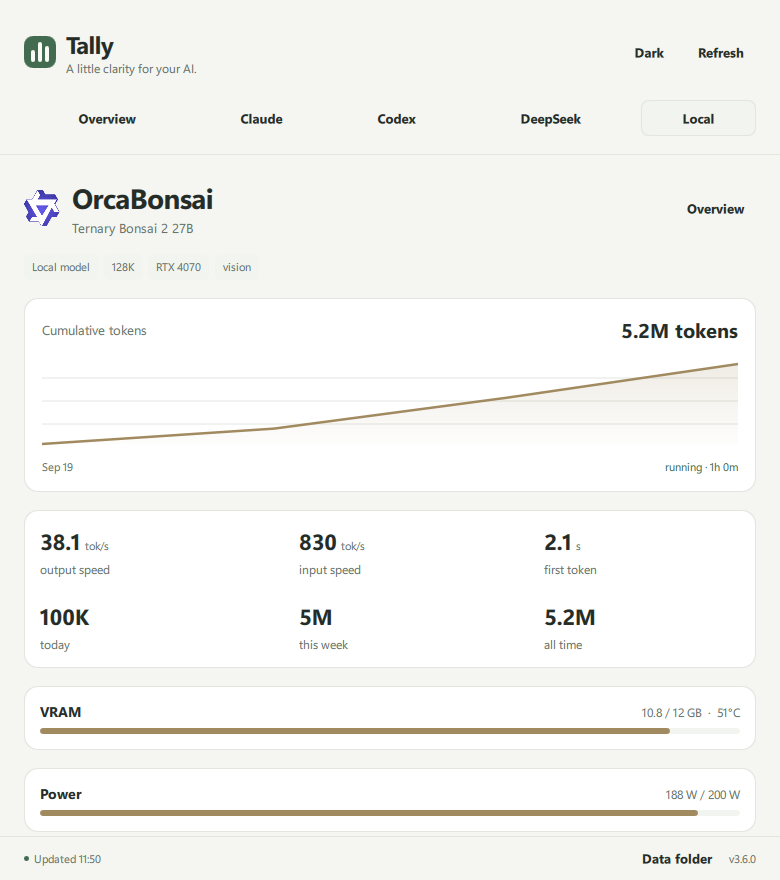Click the 100K today value

pyautogui.click(x=65, y=618)
